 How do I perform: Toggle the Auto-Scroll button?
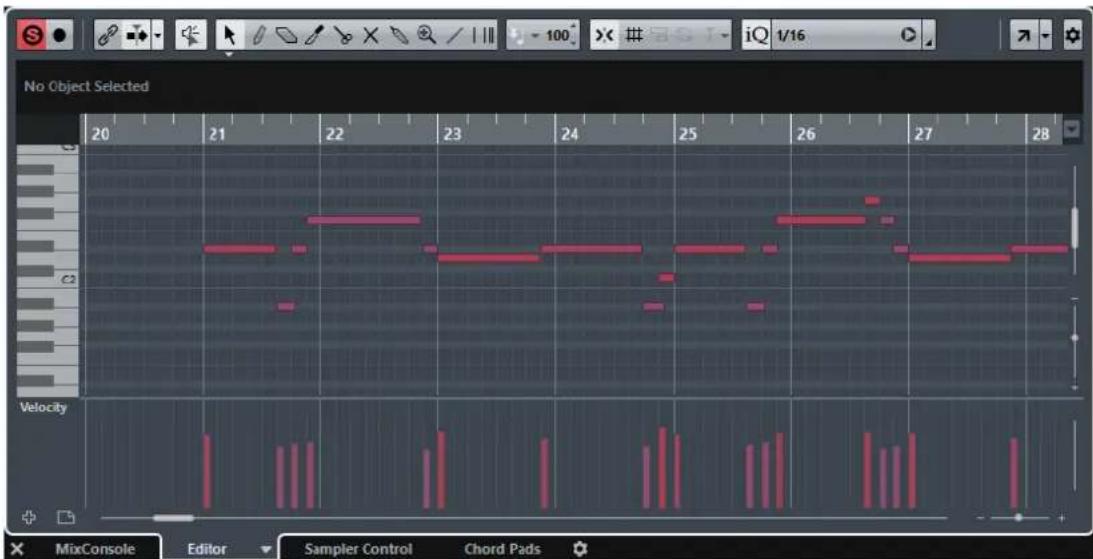(135, 35)
